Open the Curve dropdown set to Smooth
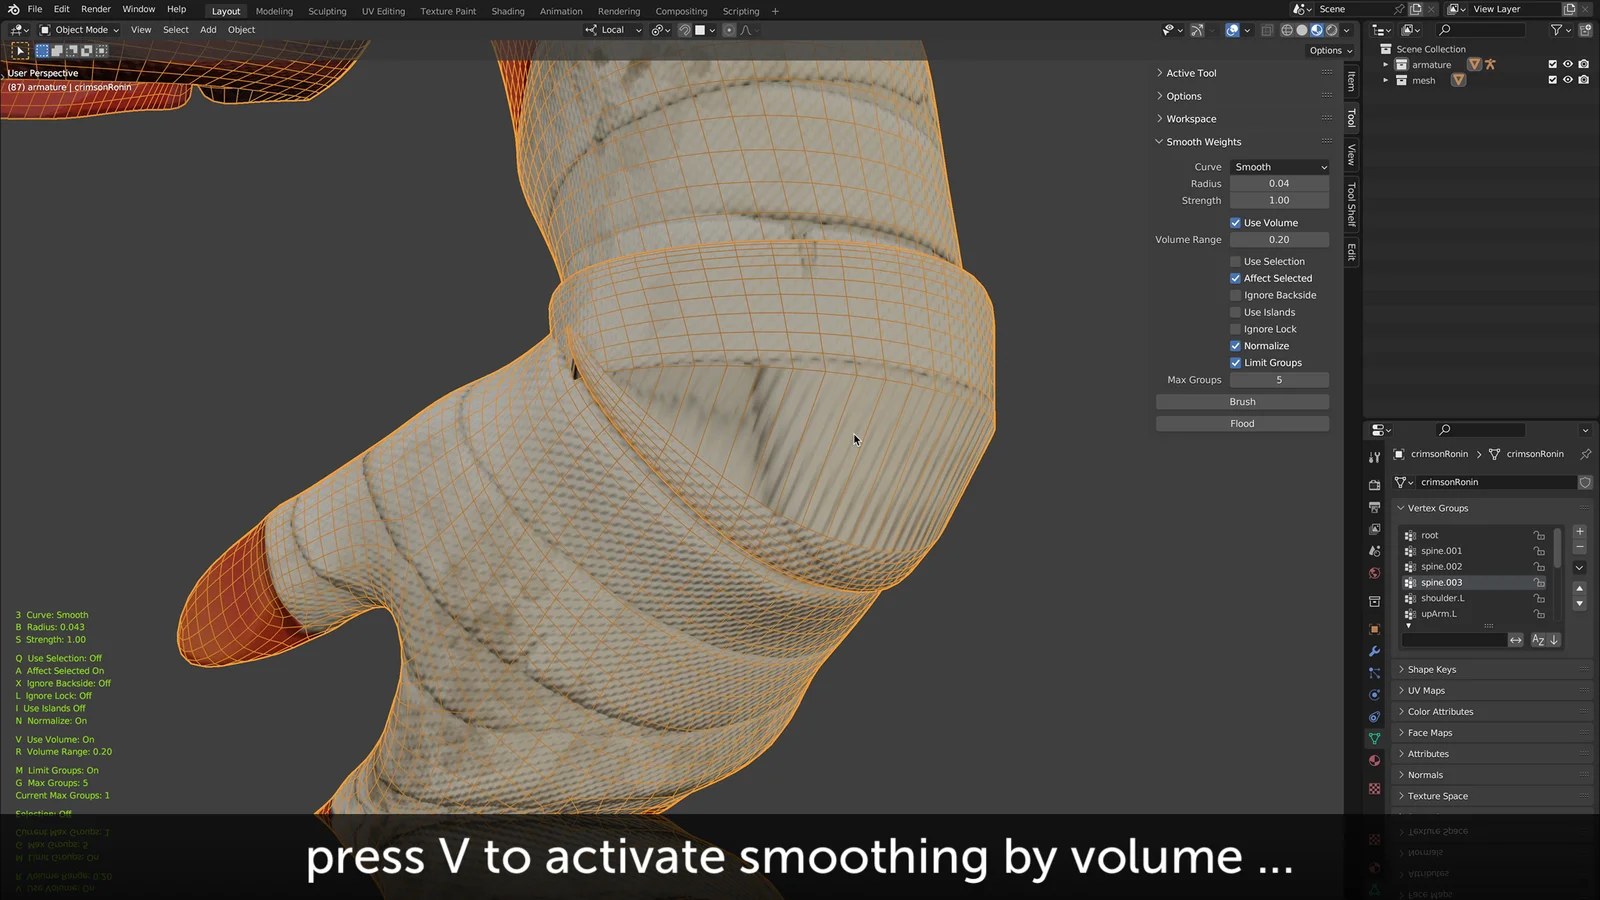 point(1280,167)
